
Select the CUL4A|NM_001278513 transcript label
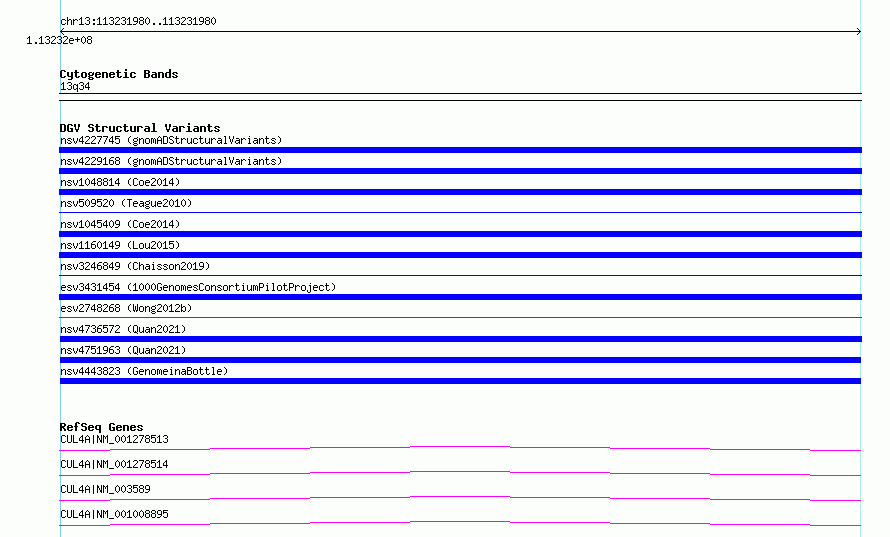(x=114, y=439)
